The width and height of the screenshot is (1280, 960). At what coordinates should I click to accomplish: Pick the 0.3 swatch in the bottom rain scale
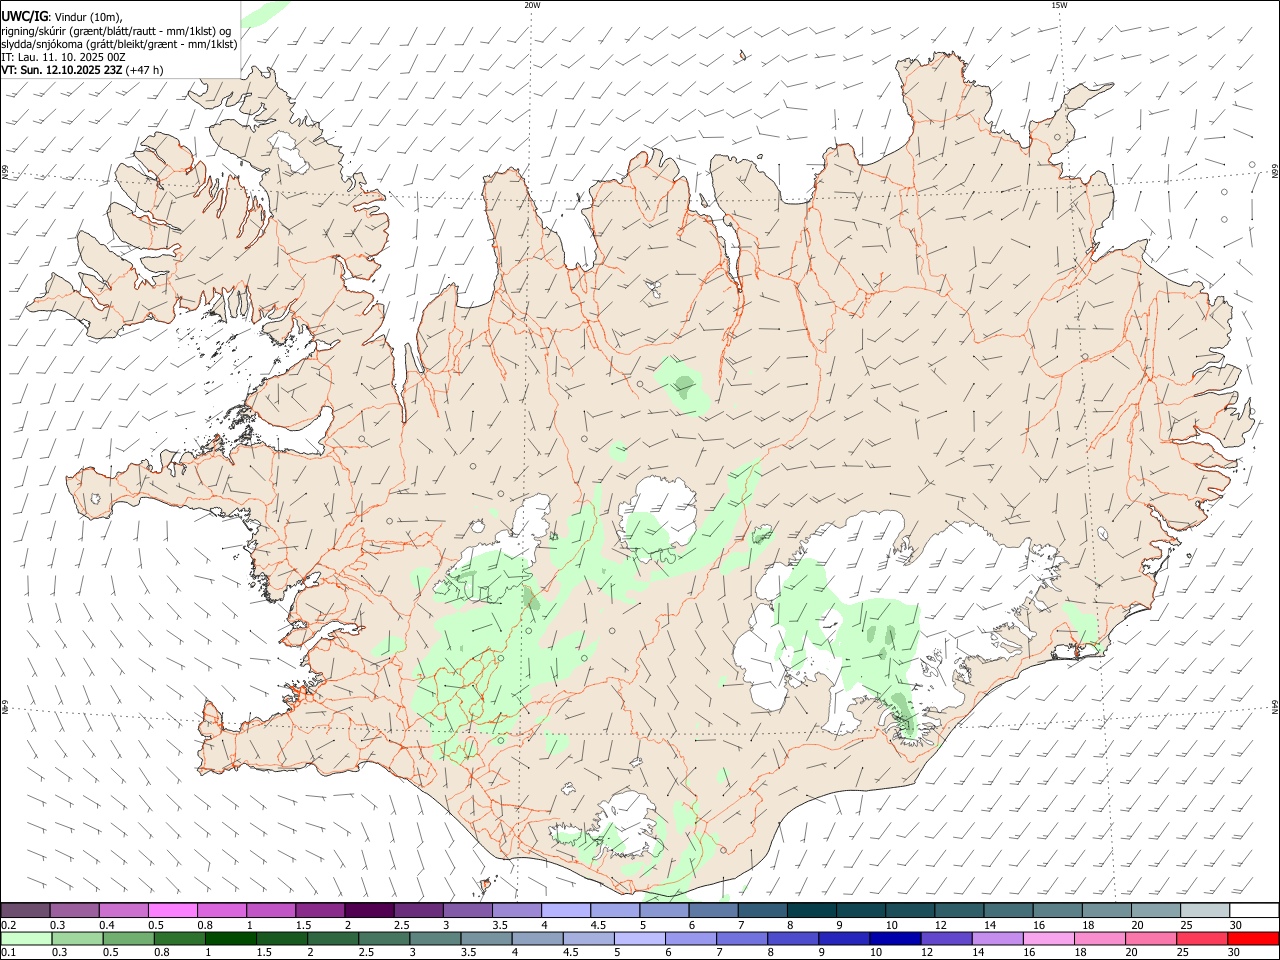click(x=77, y=938)
